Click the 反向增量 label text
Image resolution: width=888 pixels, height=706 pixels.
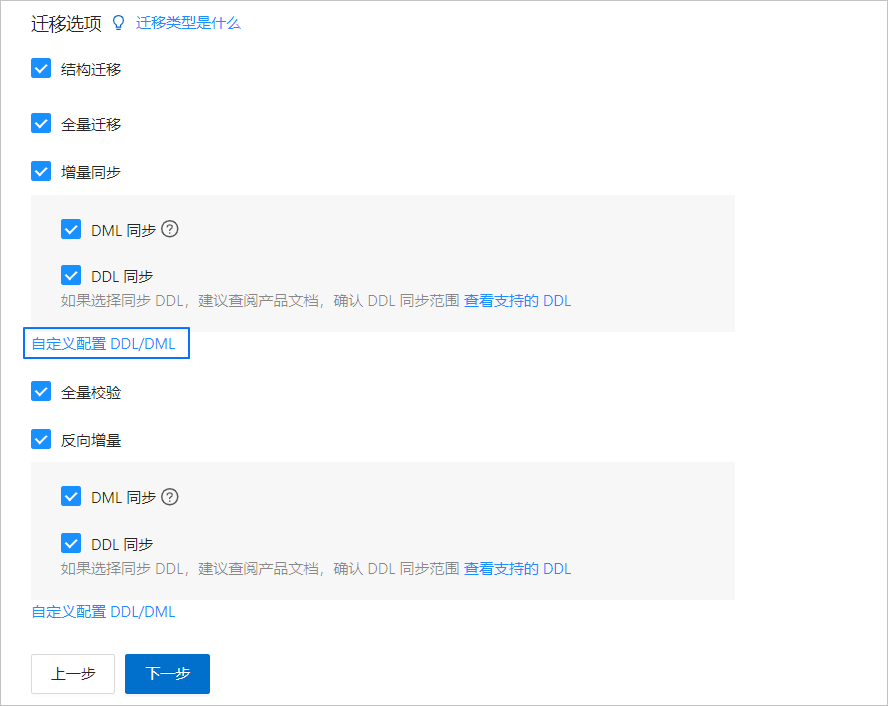click(91, 440)
